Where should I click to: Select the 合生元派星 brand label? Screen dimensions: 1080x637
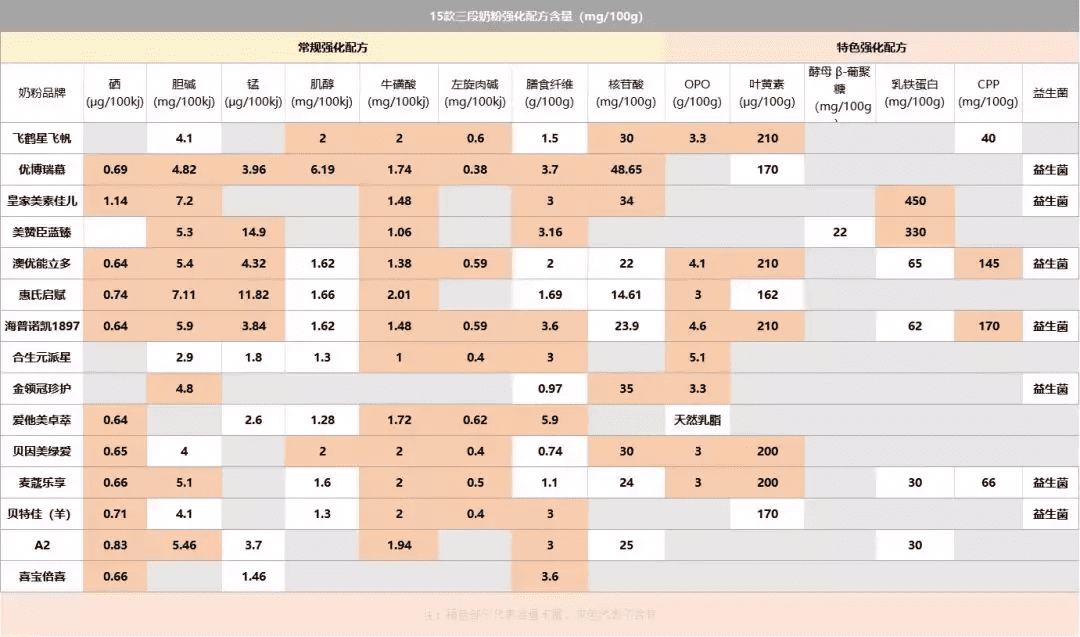42,357
